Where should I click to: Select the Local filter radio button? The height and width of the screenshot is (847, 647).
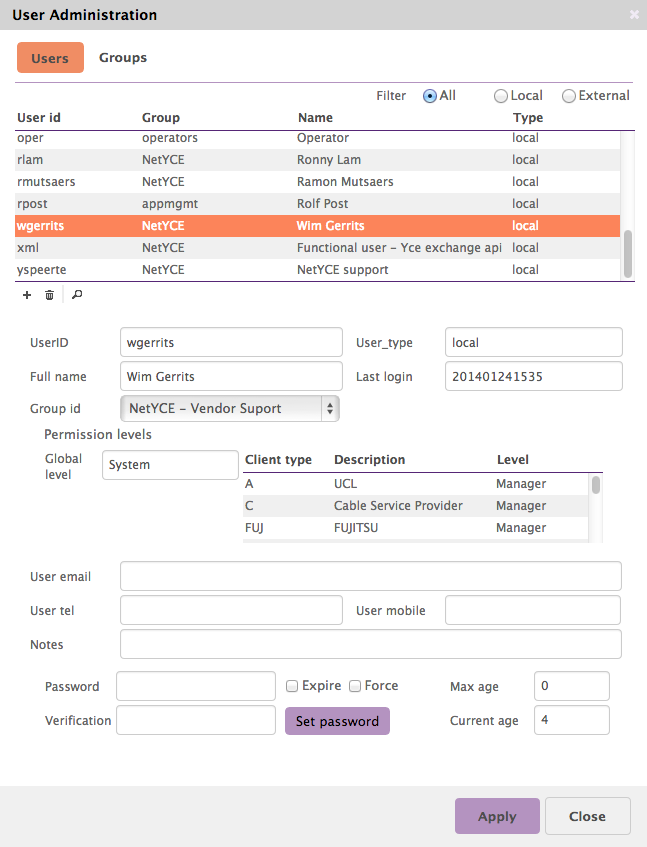pyautogui.click(x=501, y=96)
